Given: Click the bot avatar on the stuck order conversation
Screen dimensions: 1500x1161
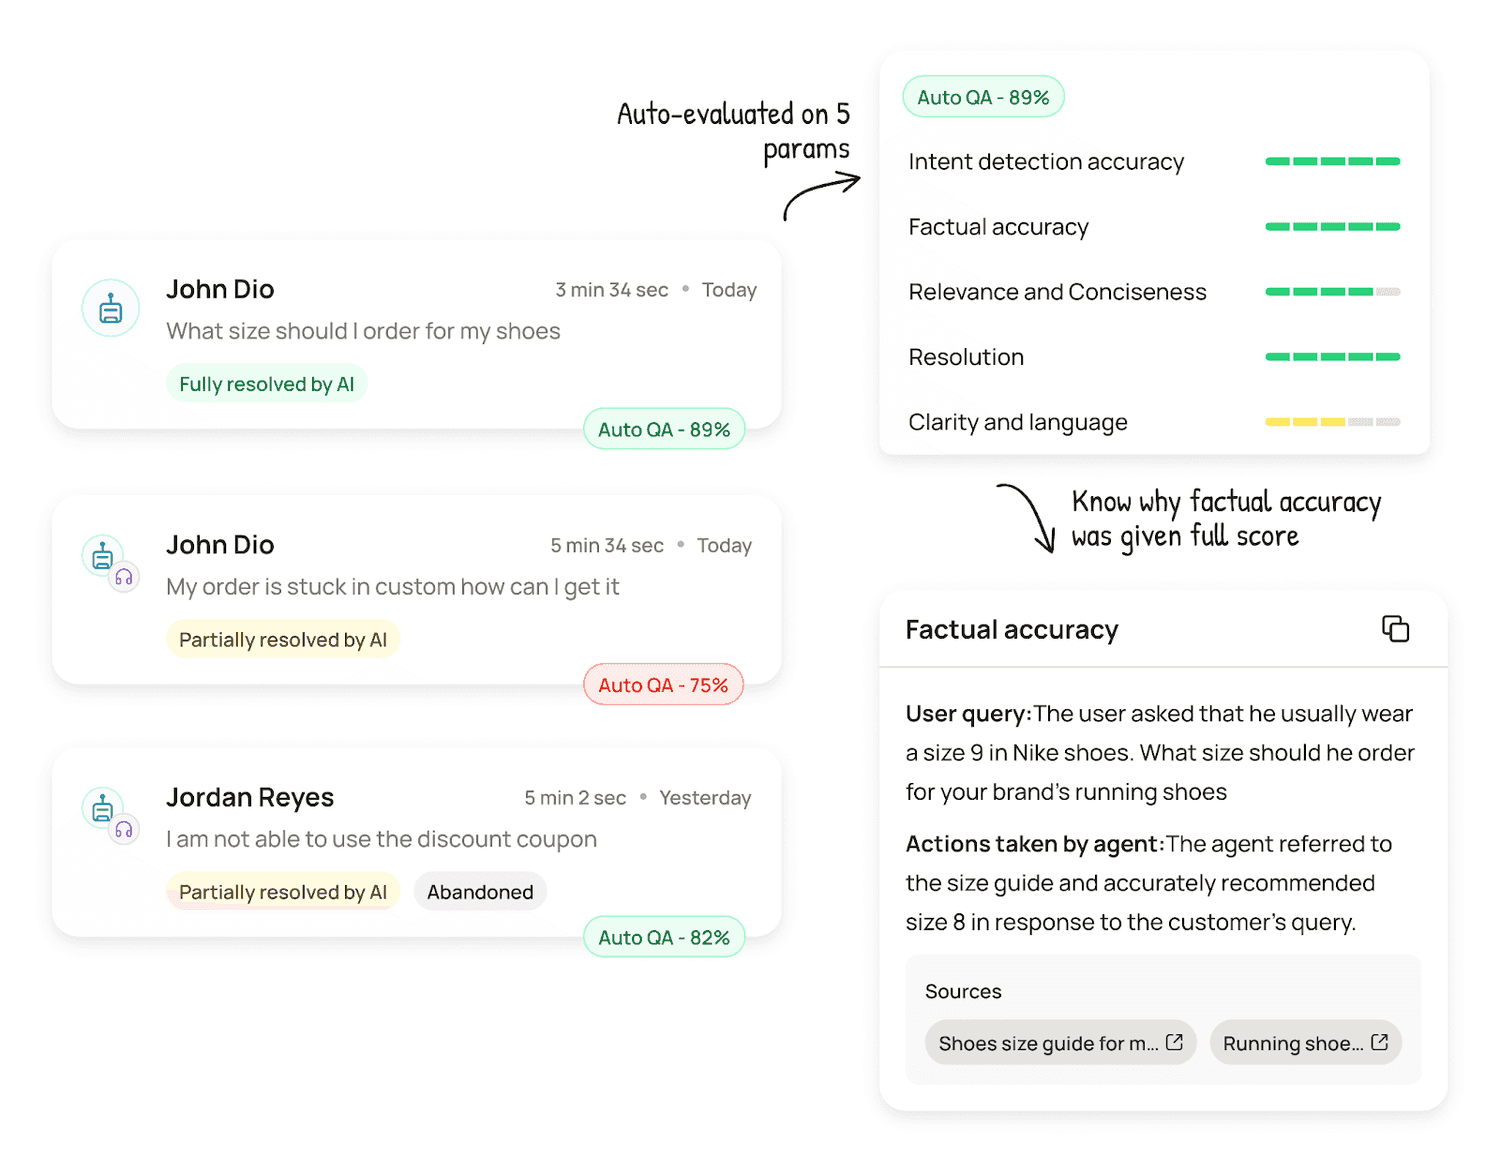Looking at the screenshot, I should point(103,555).
